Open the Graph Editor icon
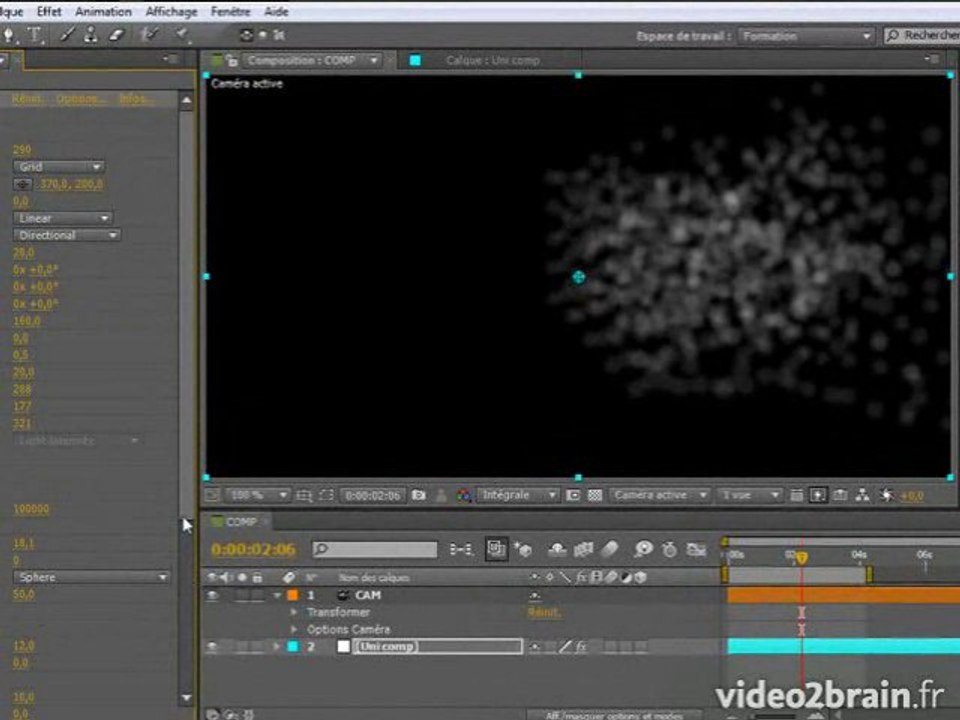The height and width of the screenshot is (720, 960). click(696, 549)
